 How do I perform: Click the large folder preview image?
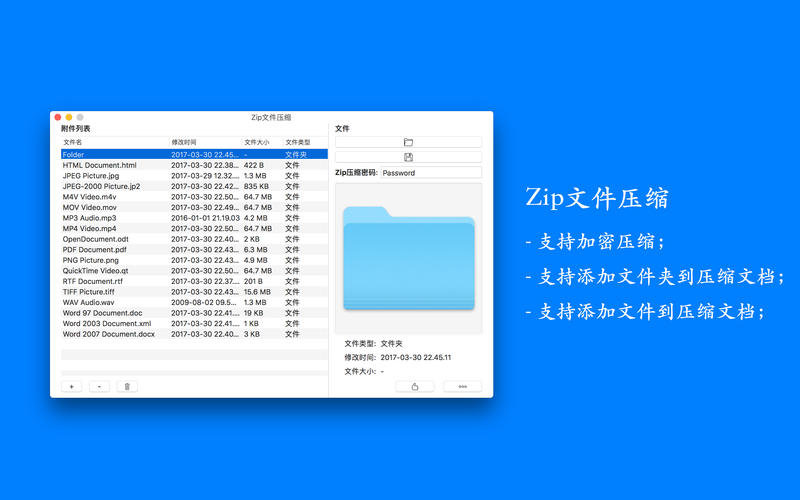[x=408, y=260]
